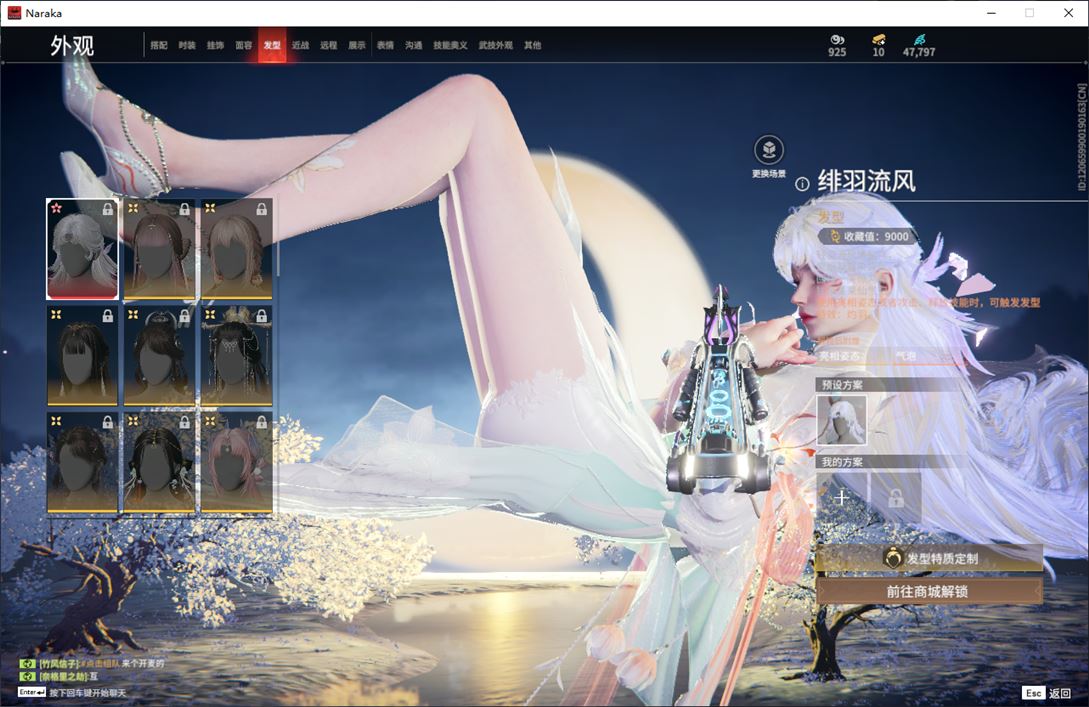Select the white-haired hairstyle with red star
This screenshot has width=1089, height=707.
pyautogui.click(x=83, y=249)
